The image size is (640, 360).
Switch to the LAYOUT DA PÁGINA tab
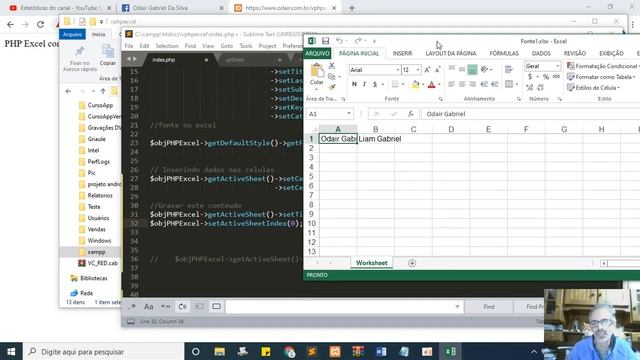451,53
